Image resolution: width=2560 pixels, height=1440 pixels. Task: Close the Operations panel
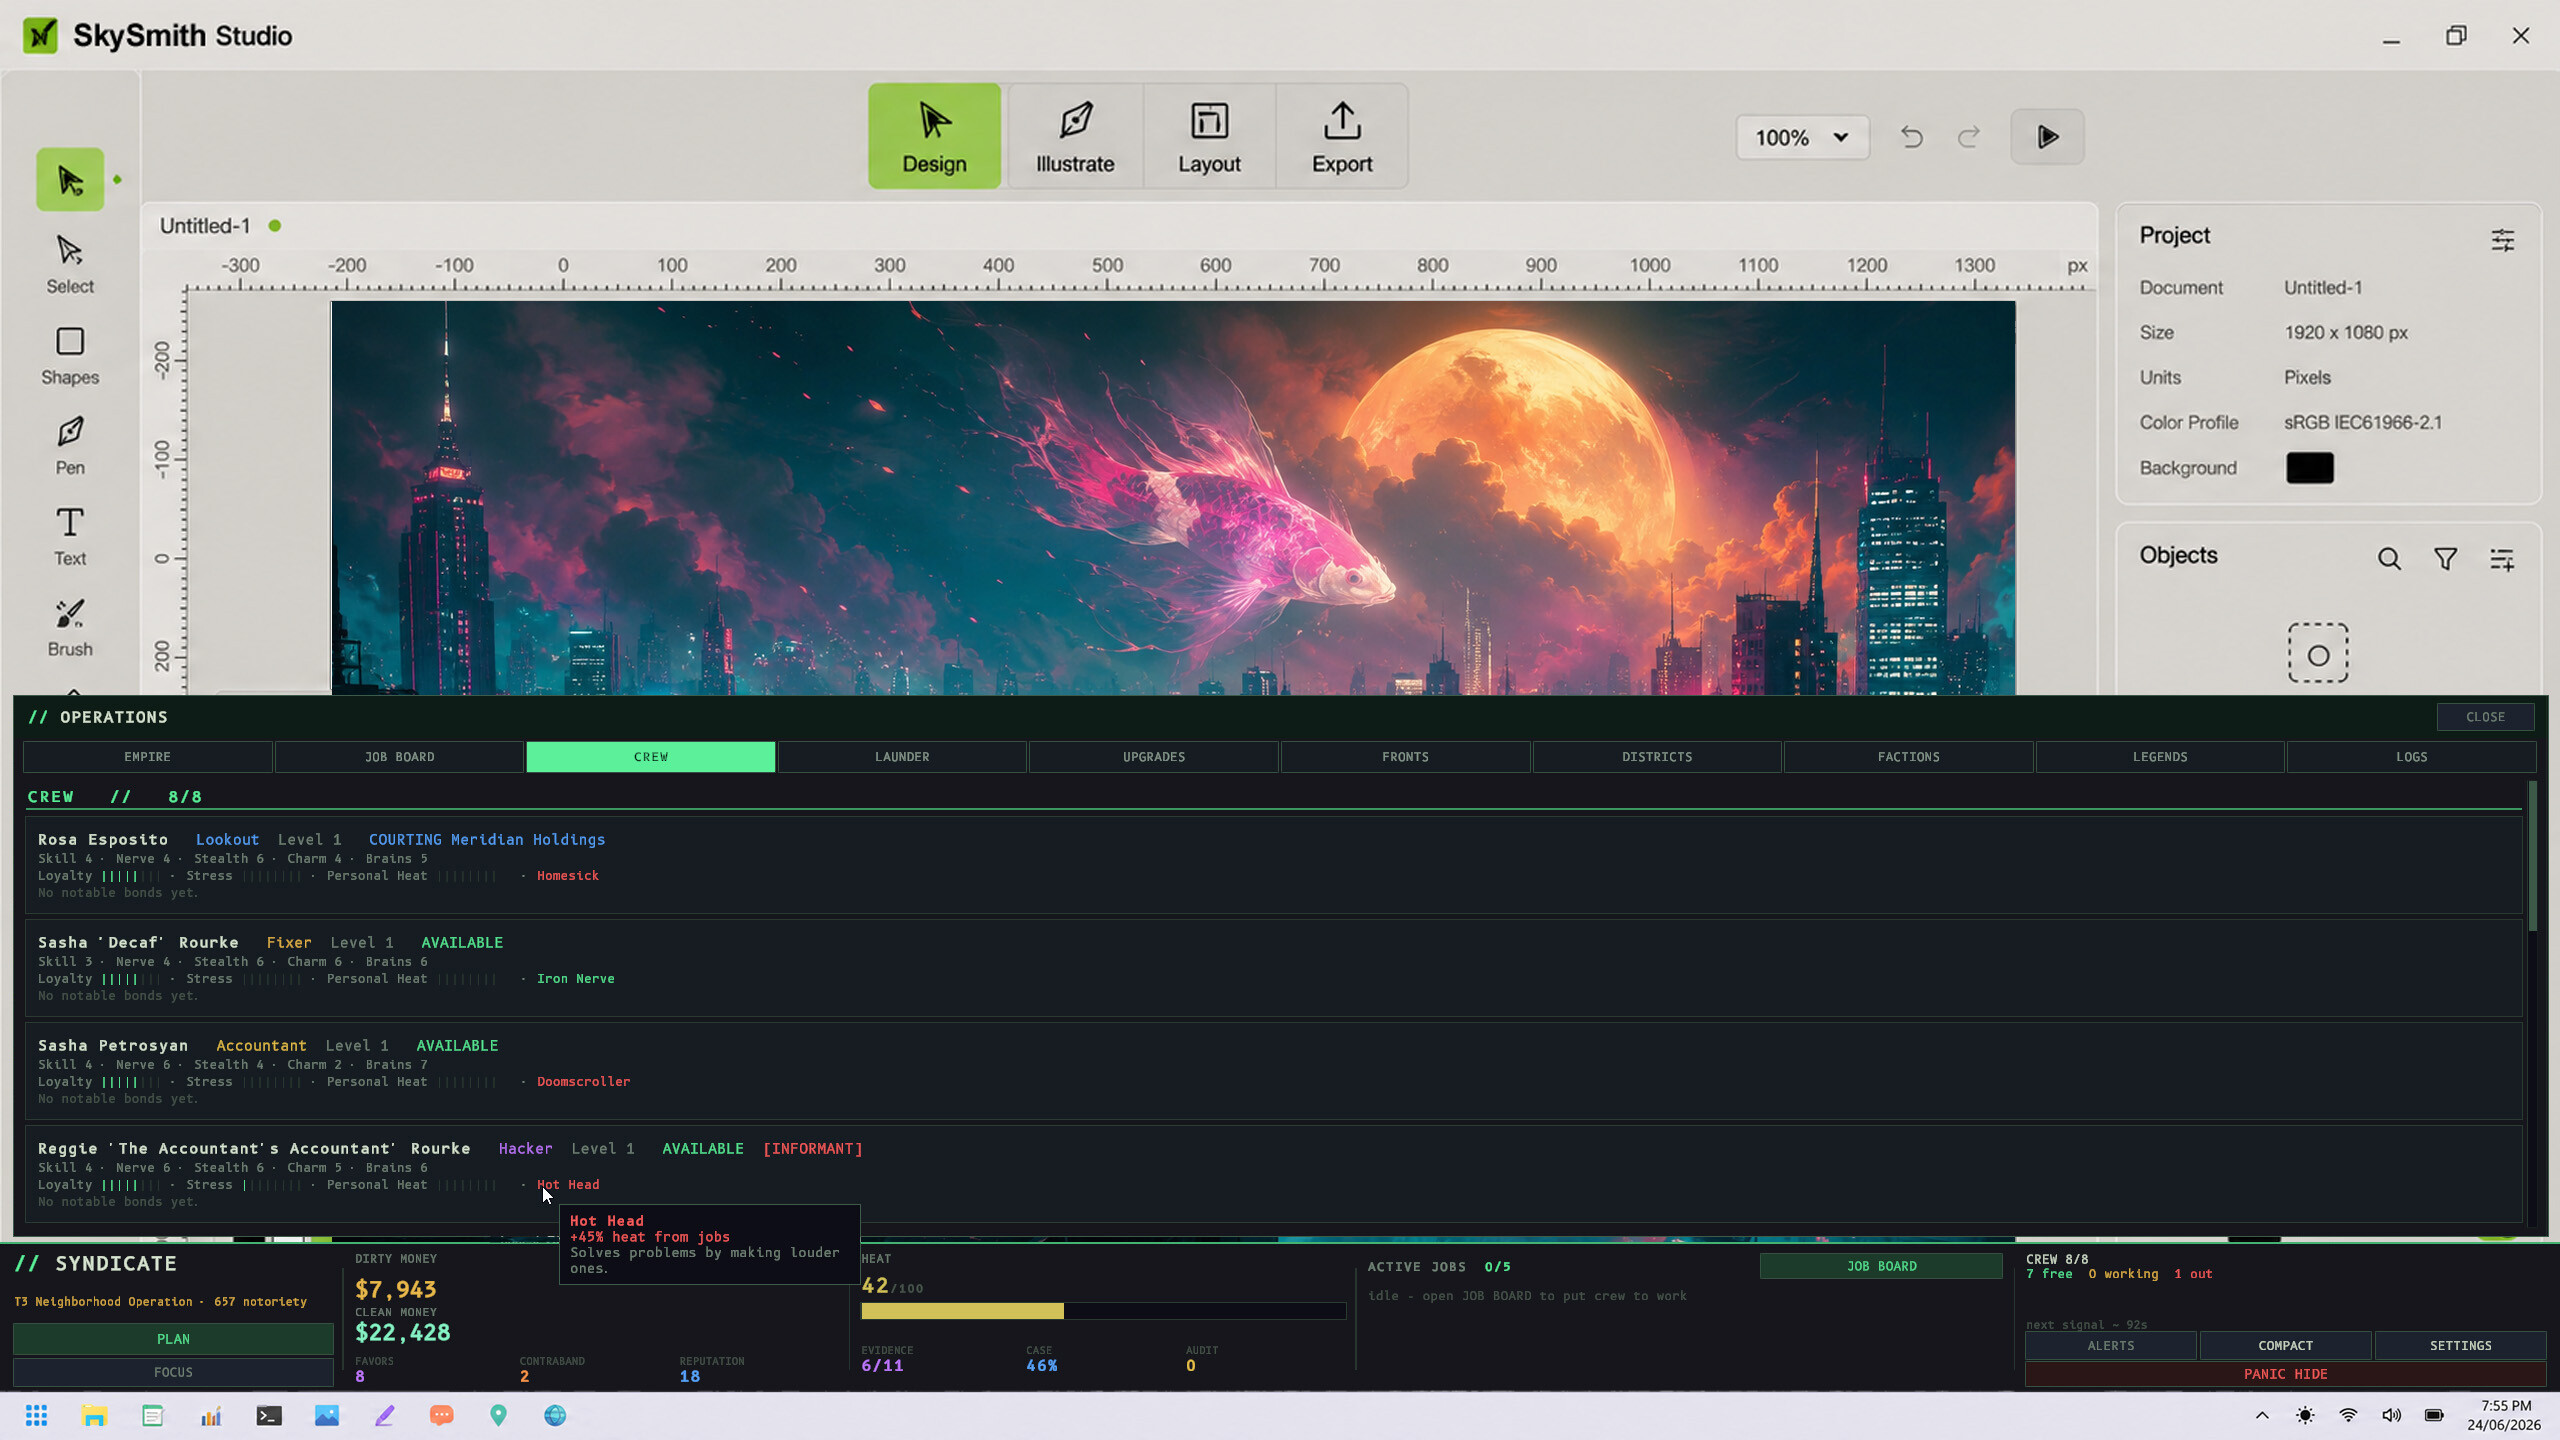(2485, 717)
